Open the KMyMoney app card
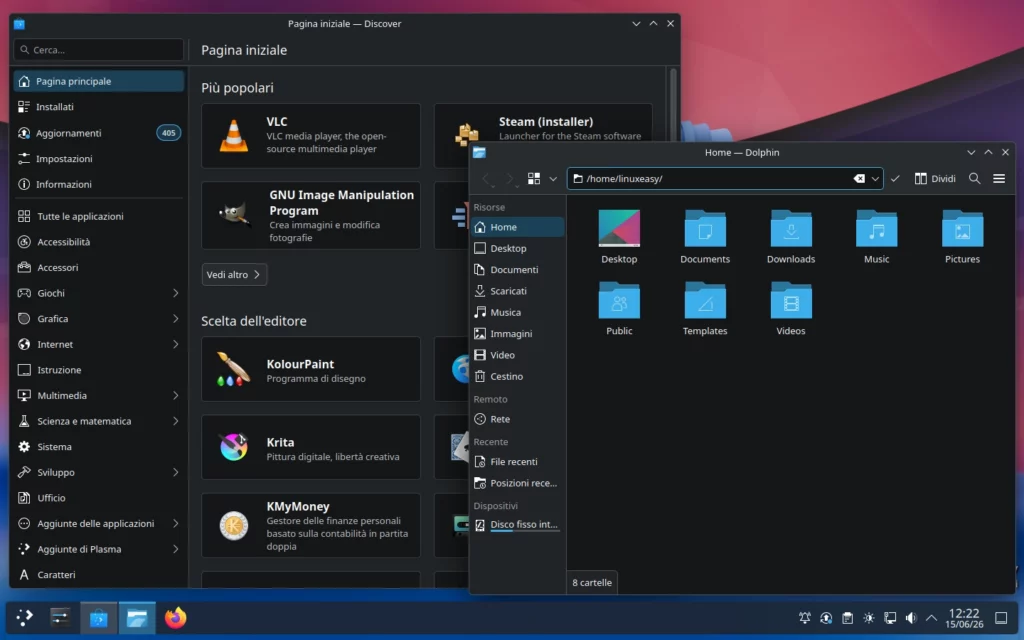 click(x=311, y=525)
